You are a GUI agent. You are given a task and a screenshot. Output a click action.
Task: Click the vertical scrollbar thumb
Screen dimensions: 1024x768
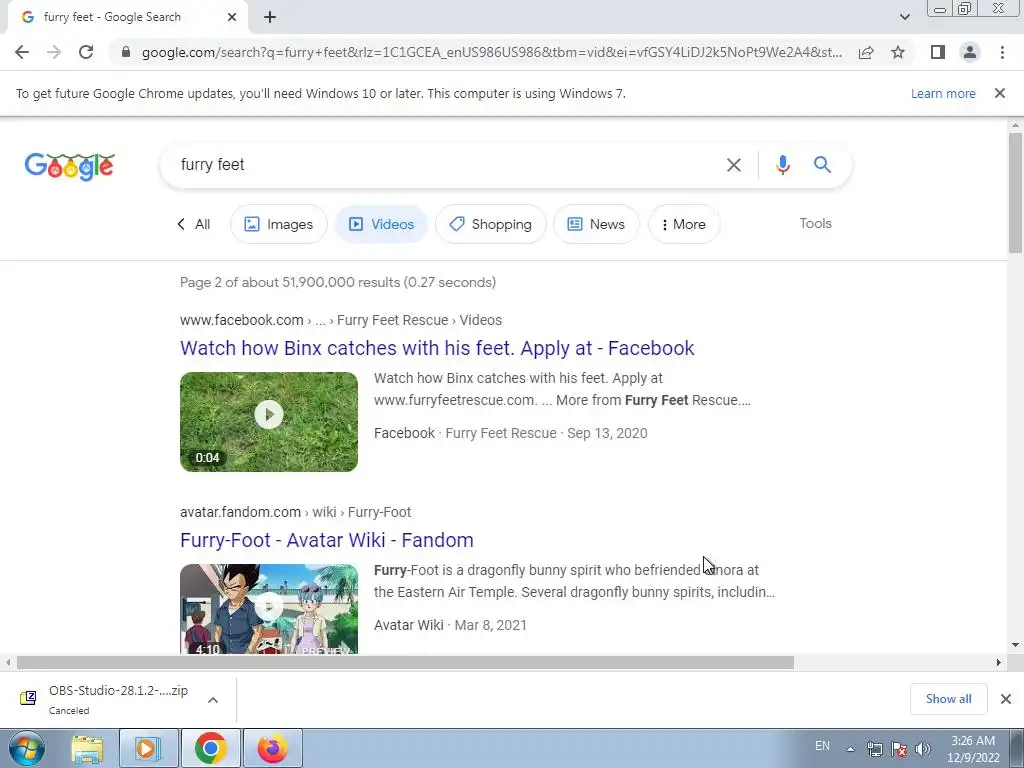[x=1015, y=193]
